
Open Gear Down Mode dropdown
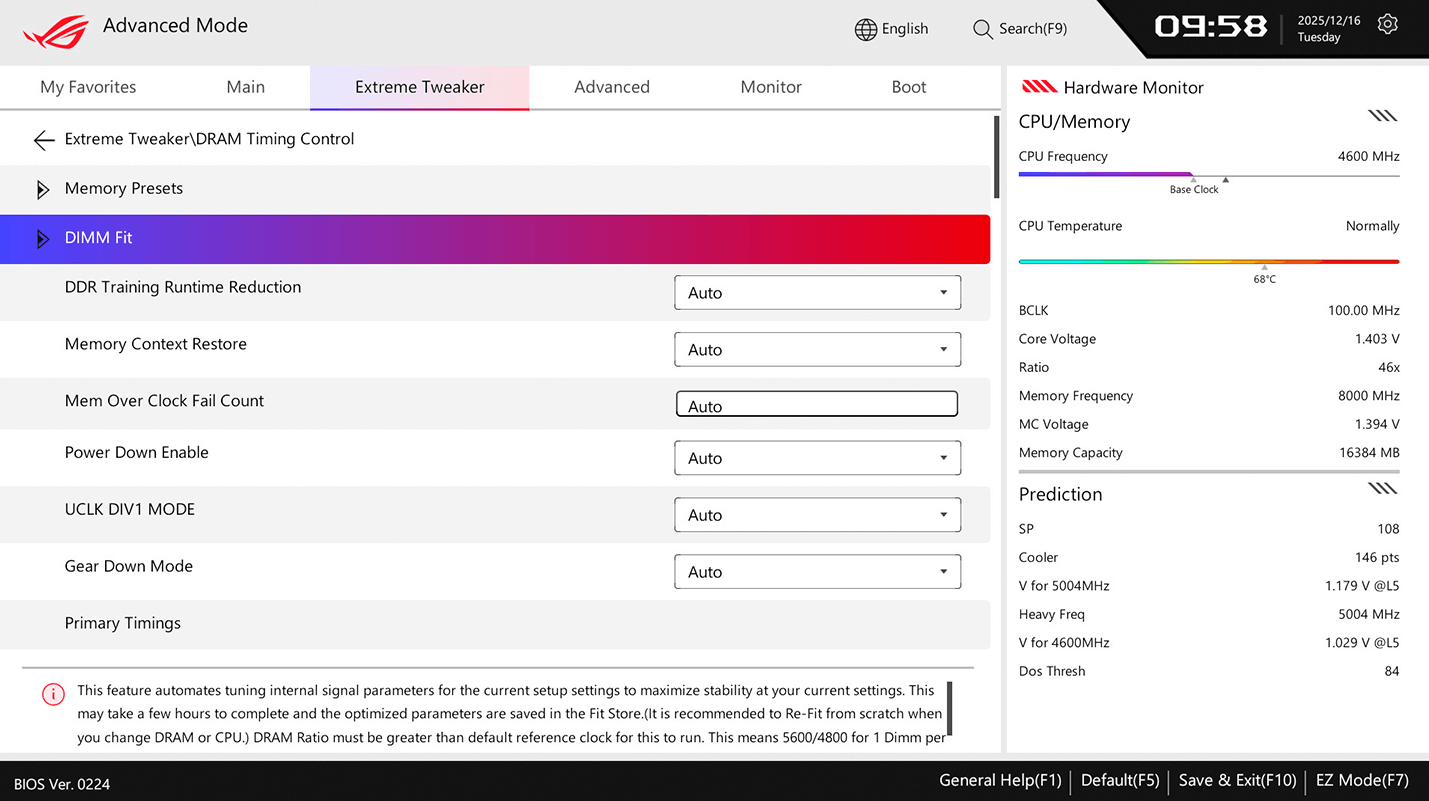pyautogui.click(x=817, y=572)
